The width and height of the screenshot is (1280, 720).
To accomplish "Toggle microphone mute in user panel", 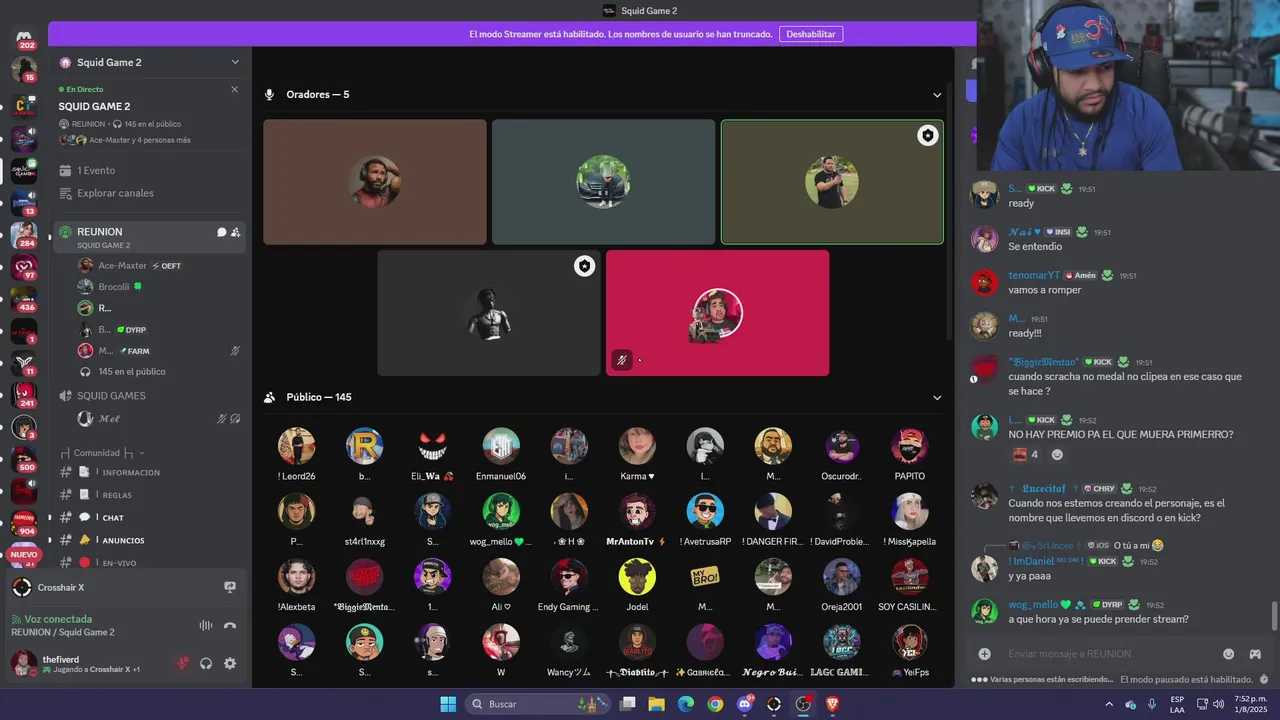I will point(183,663).
